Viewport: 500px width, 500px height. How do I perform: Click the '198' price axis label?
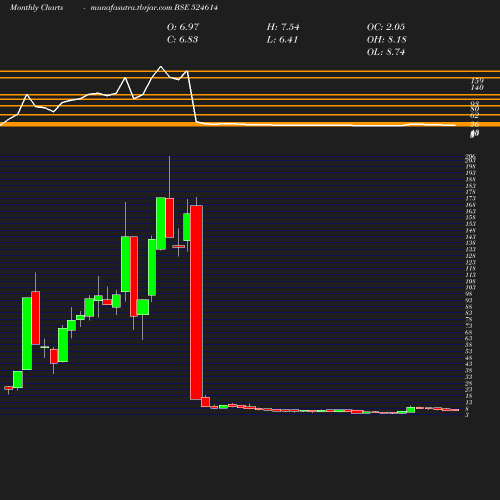pyautogui.click(x=470, y=167)
